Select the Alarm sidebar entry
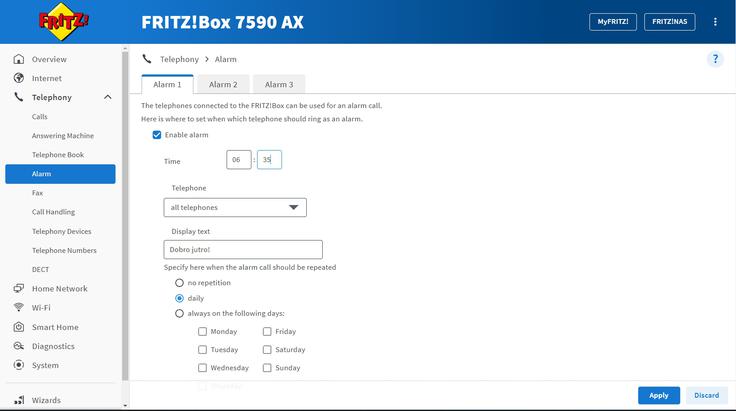The height and width of the screenshot is (411, 736). pyautogui.click(x=61, y=174)
